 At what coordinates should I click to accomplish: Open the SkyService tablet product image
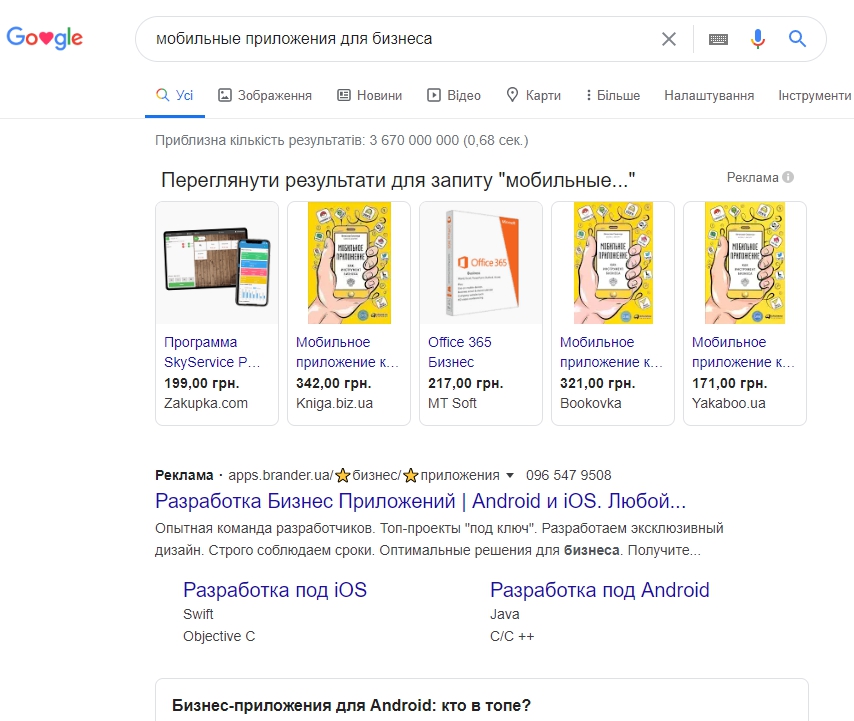pyautogui.click(x=217, y=263)
